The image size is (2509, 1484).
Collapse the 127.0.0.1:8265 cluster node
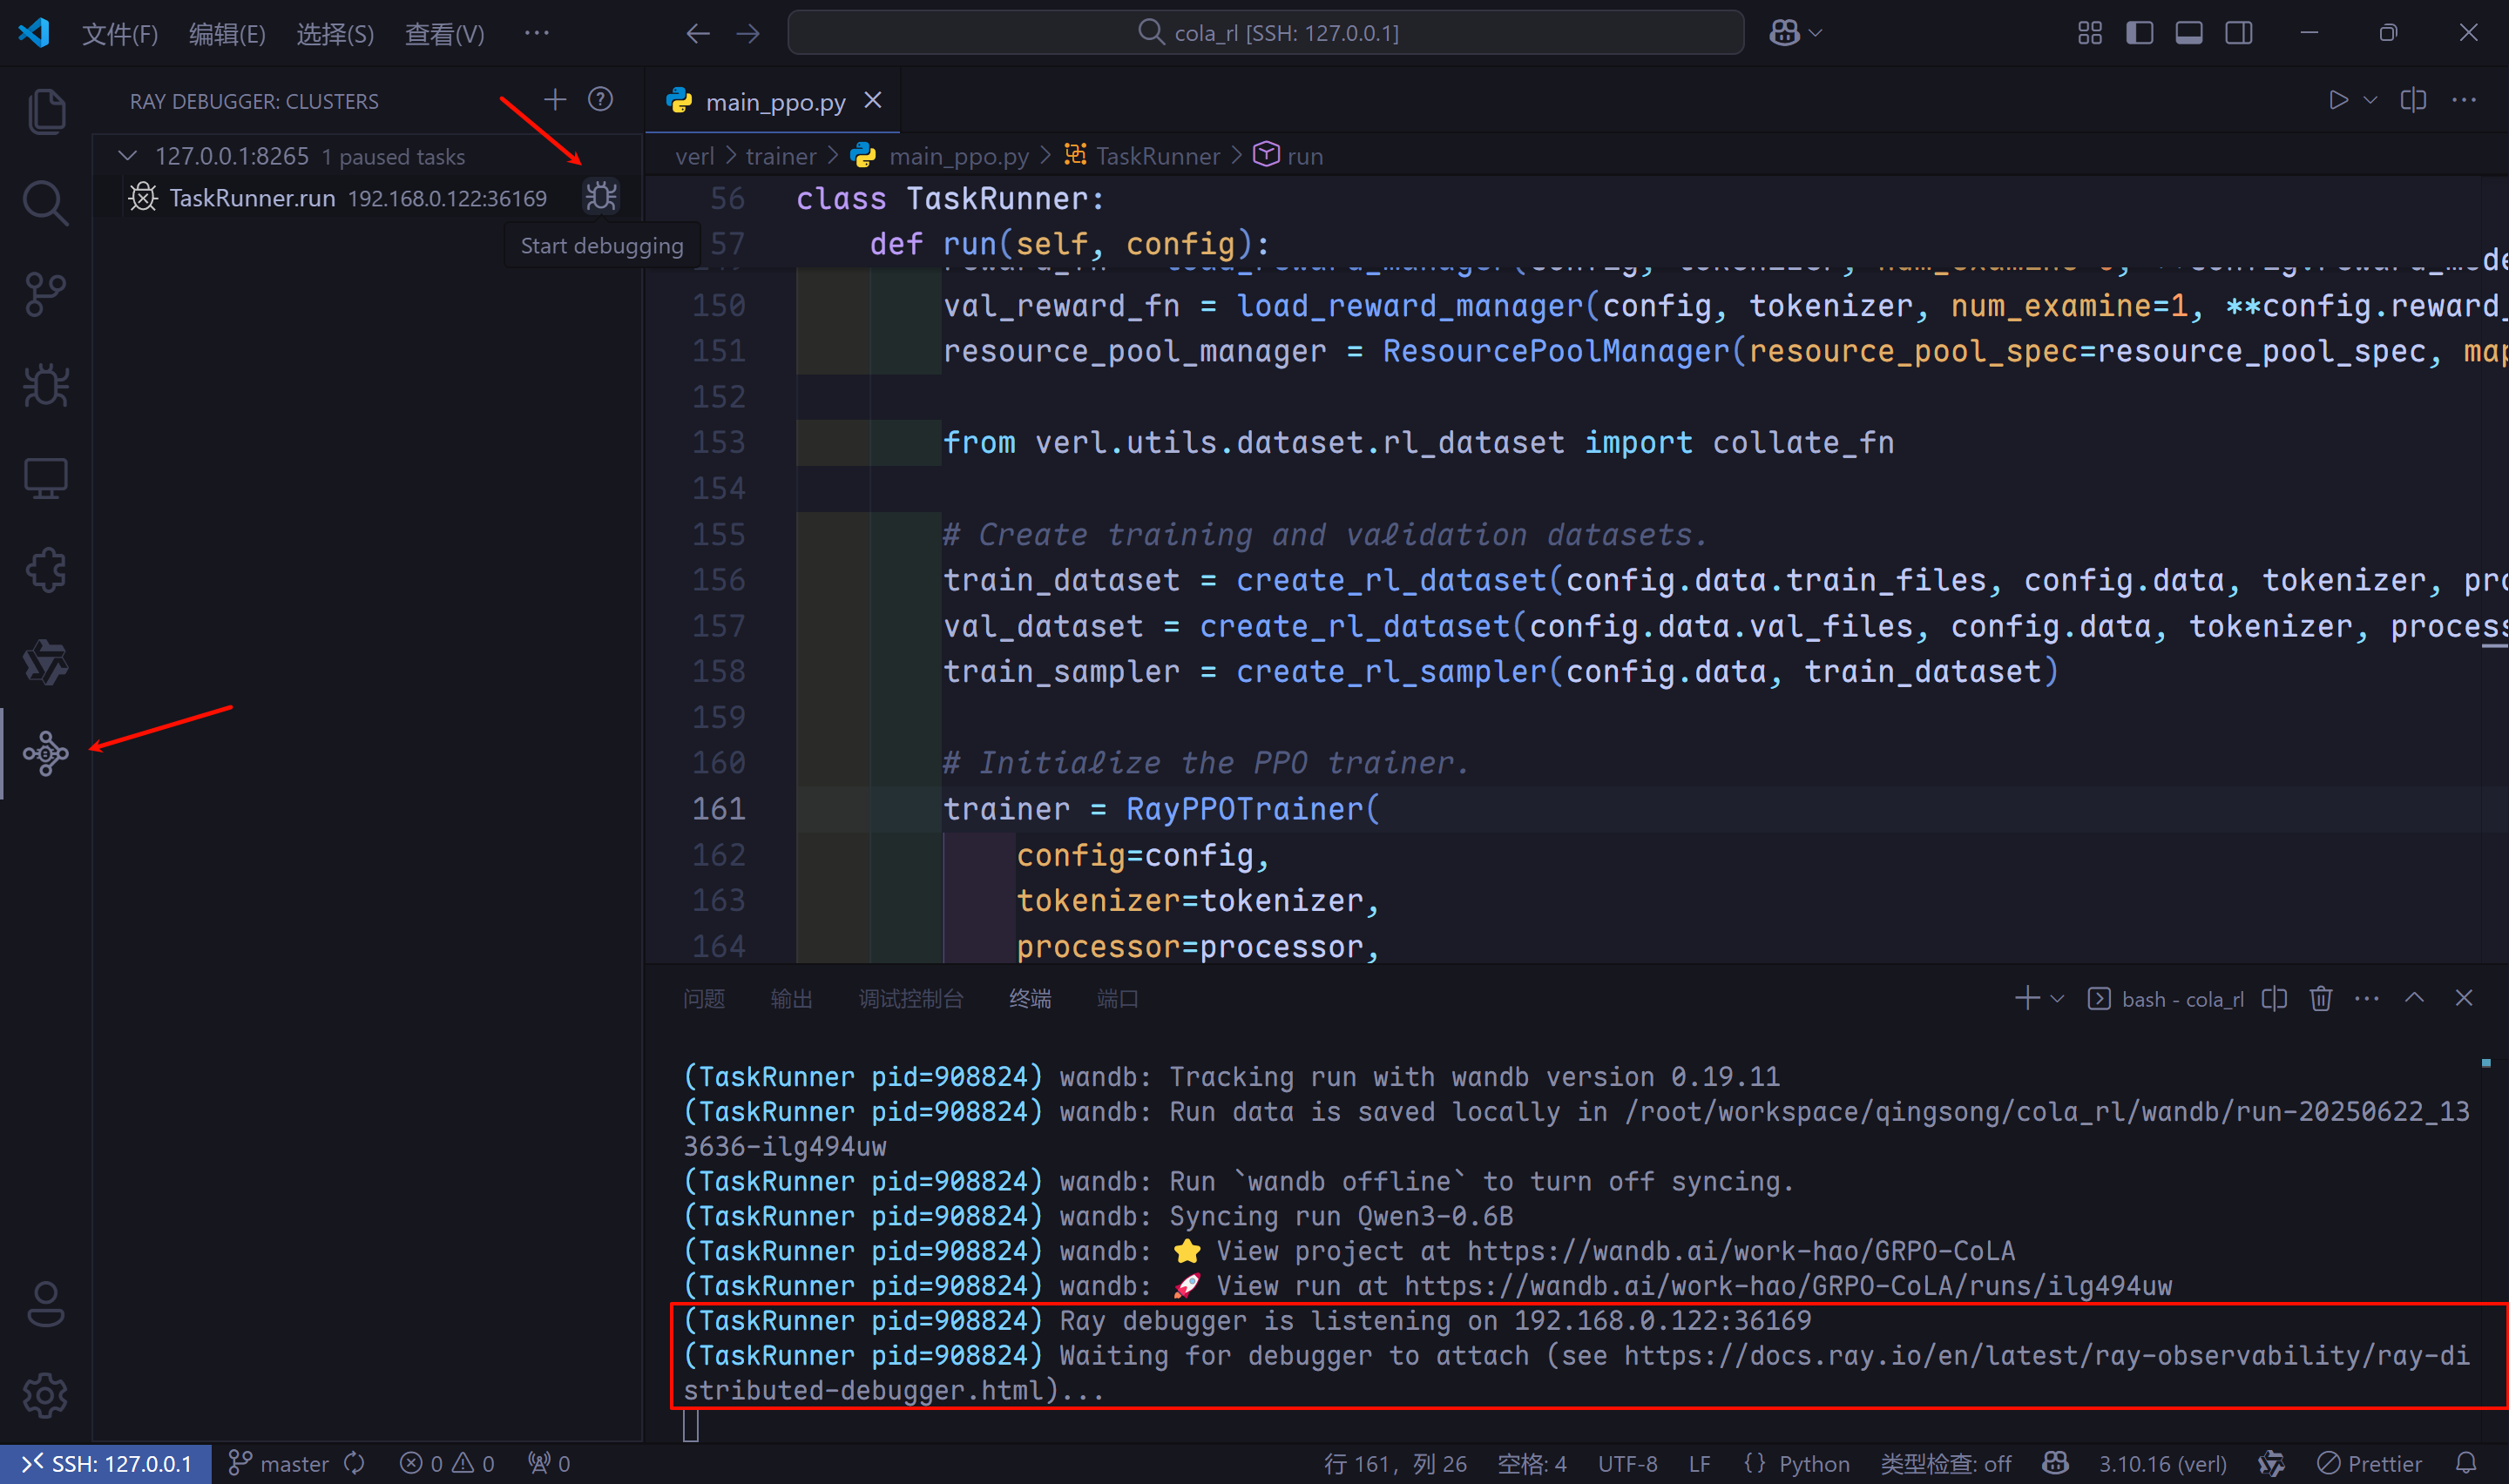[127, 156]
